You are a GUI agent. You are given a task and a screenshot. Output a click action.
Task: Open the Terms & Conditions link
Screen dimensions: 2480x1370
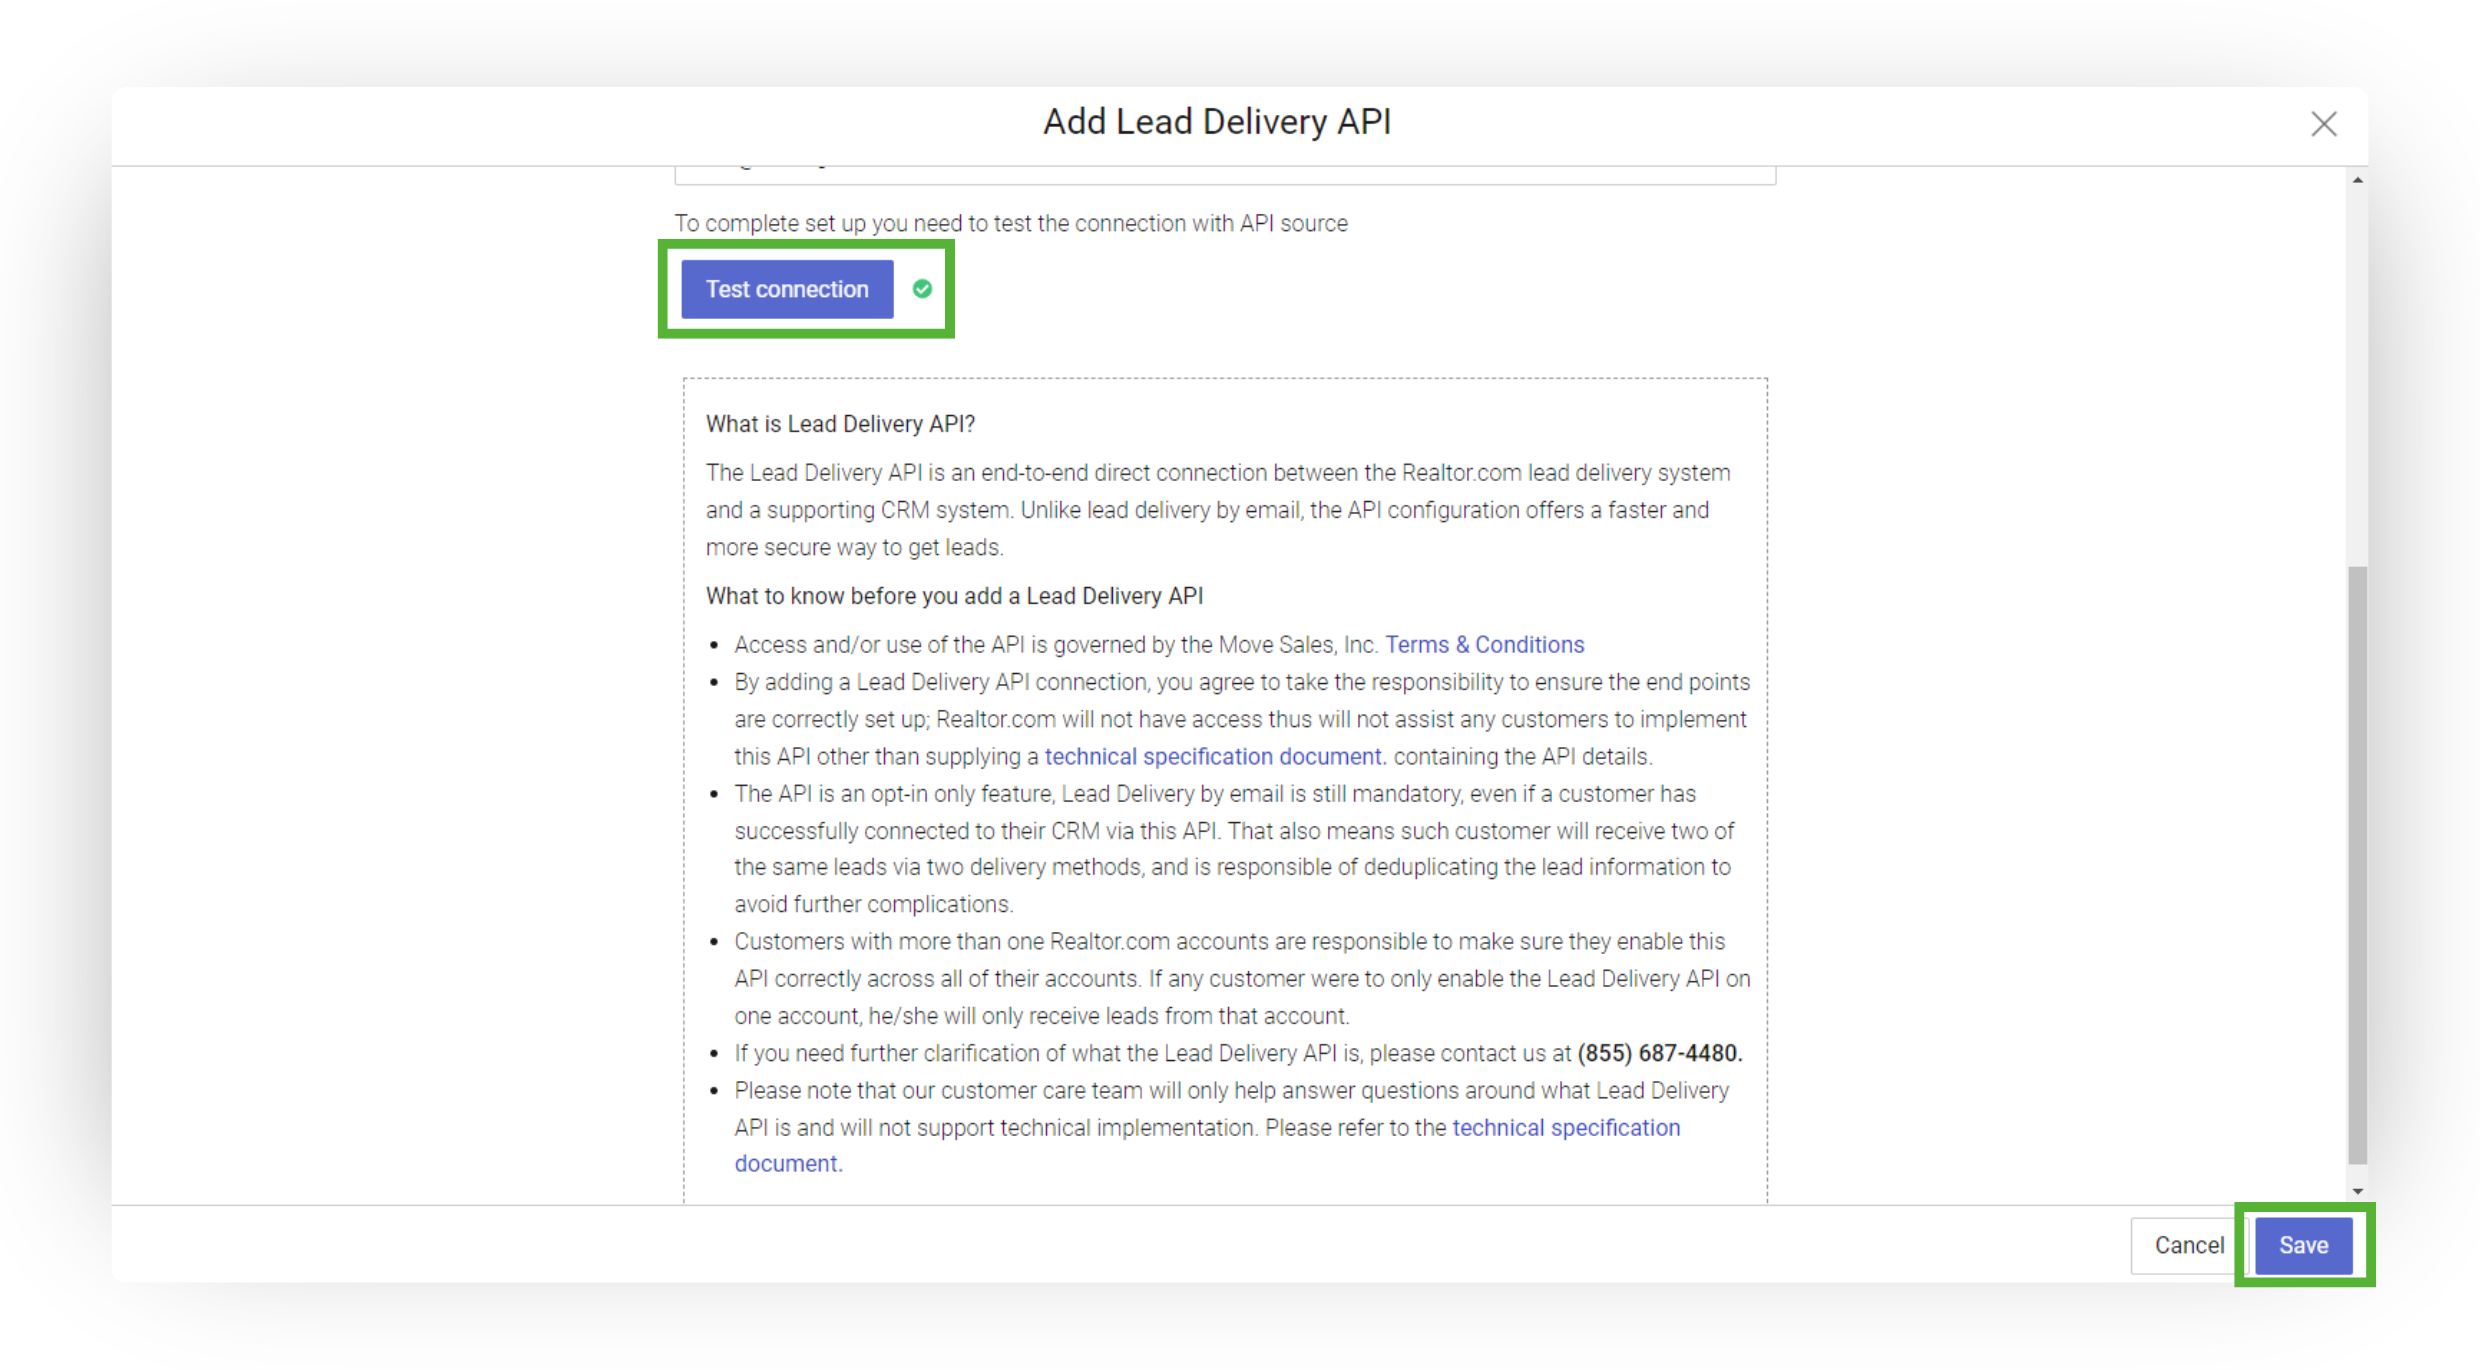(1484, 645)
